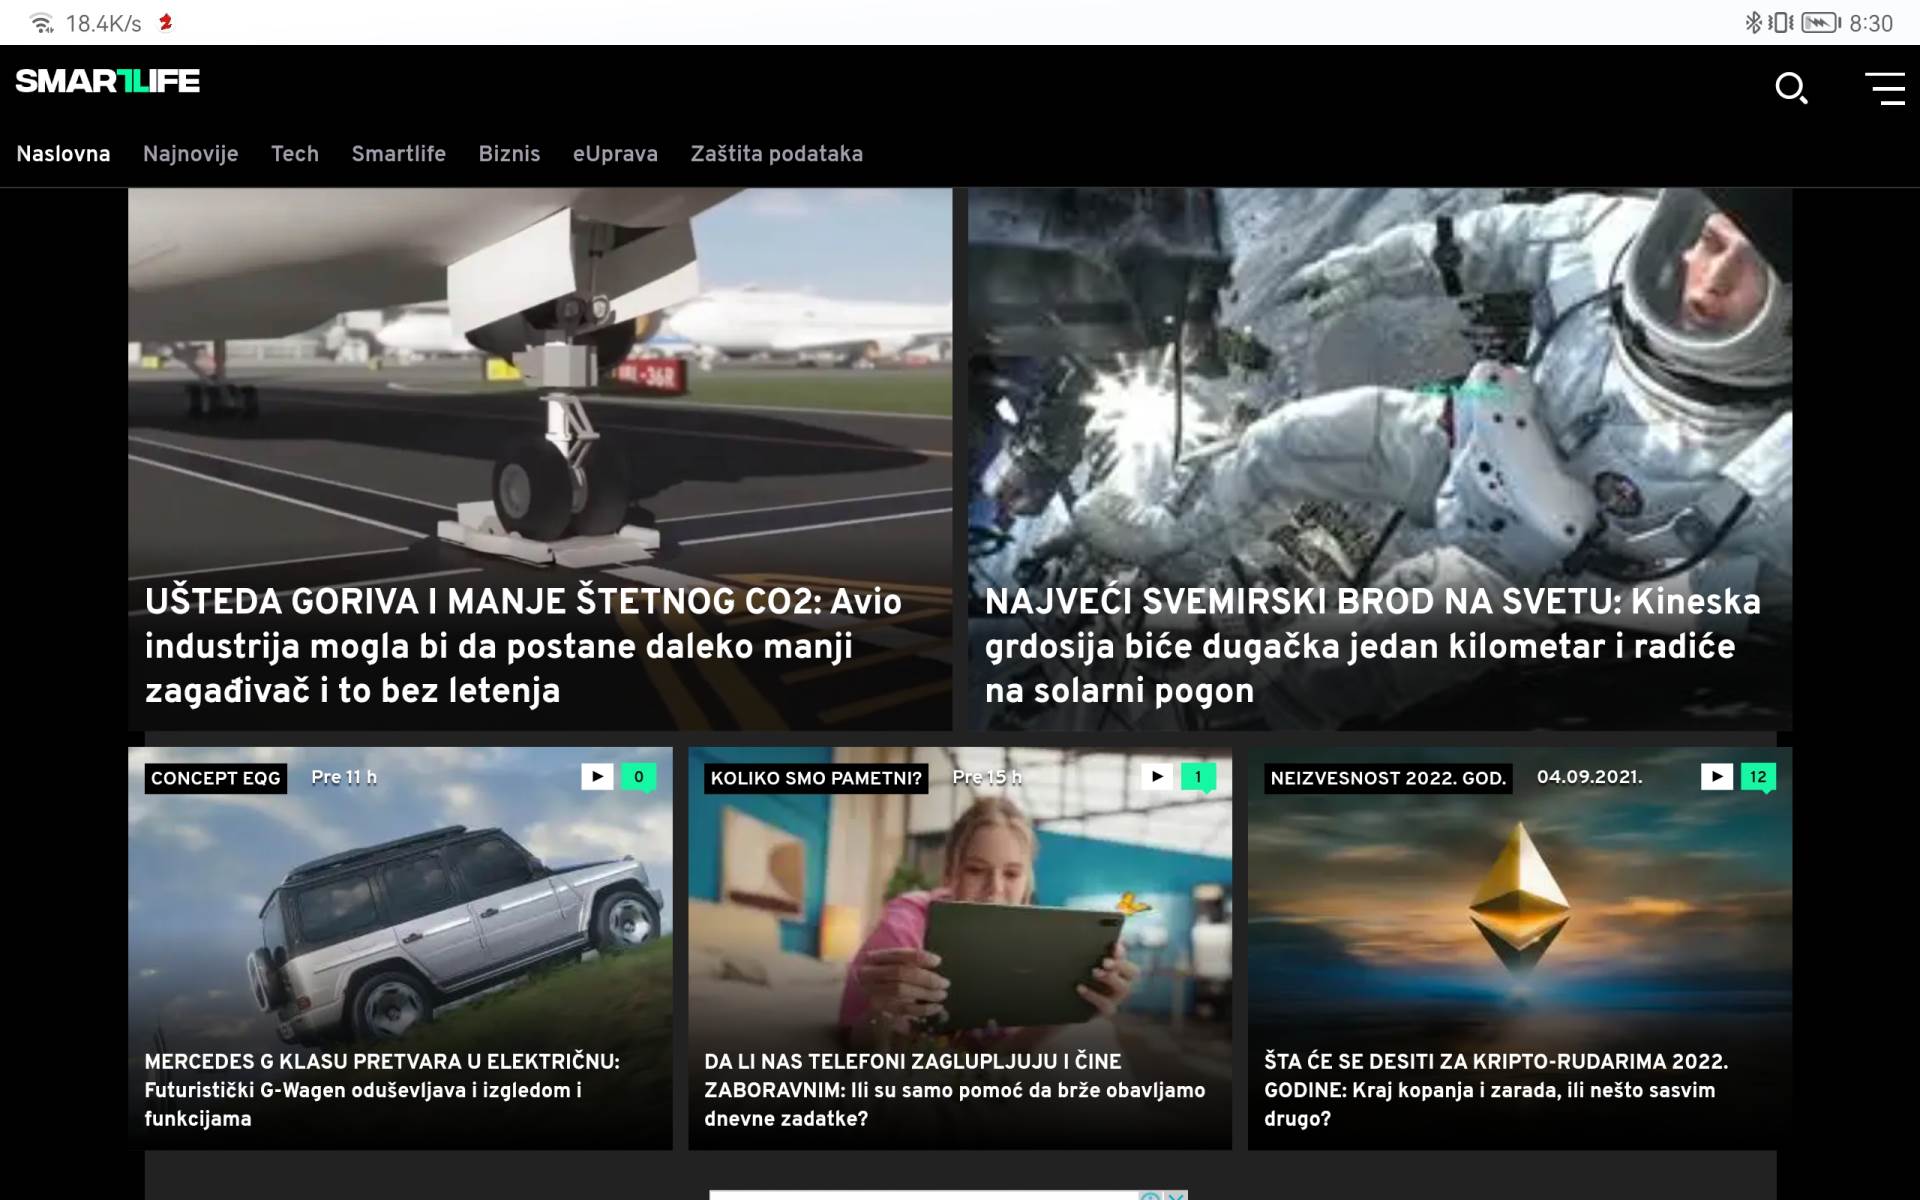This screenshot has width=1920, height=1200.
Task: Click the Bluetooth icon in the status bar
Action: [x=1753, y=20]
